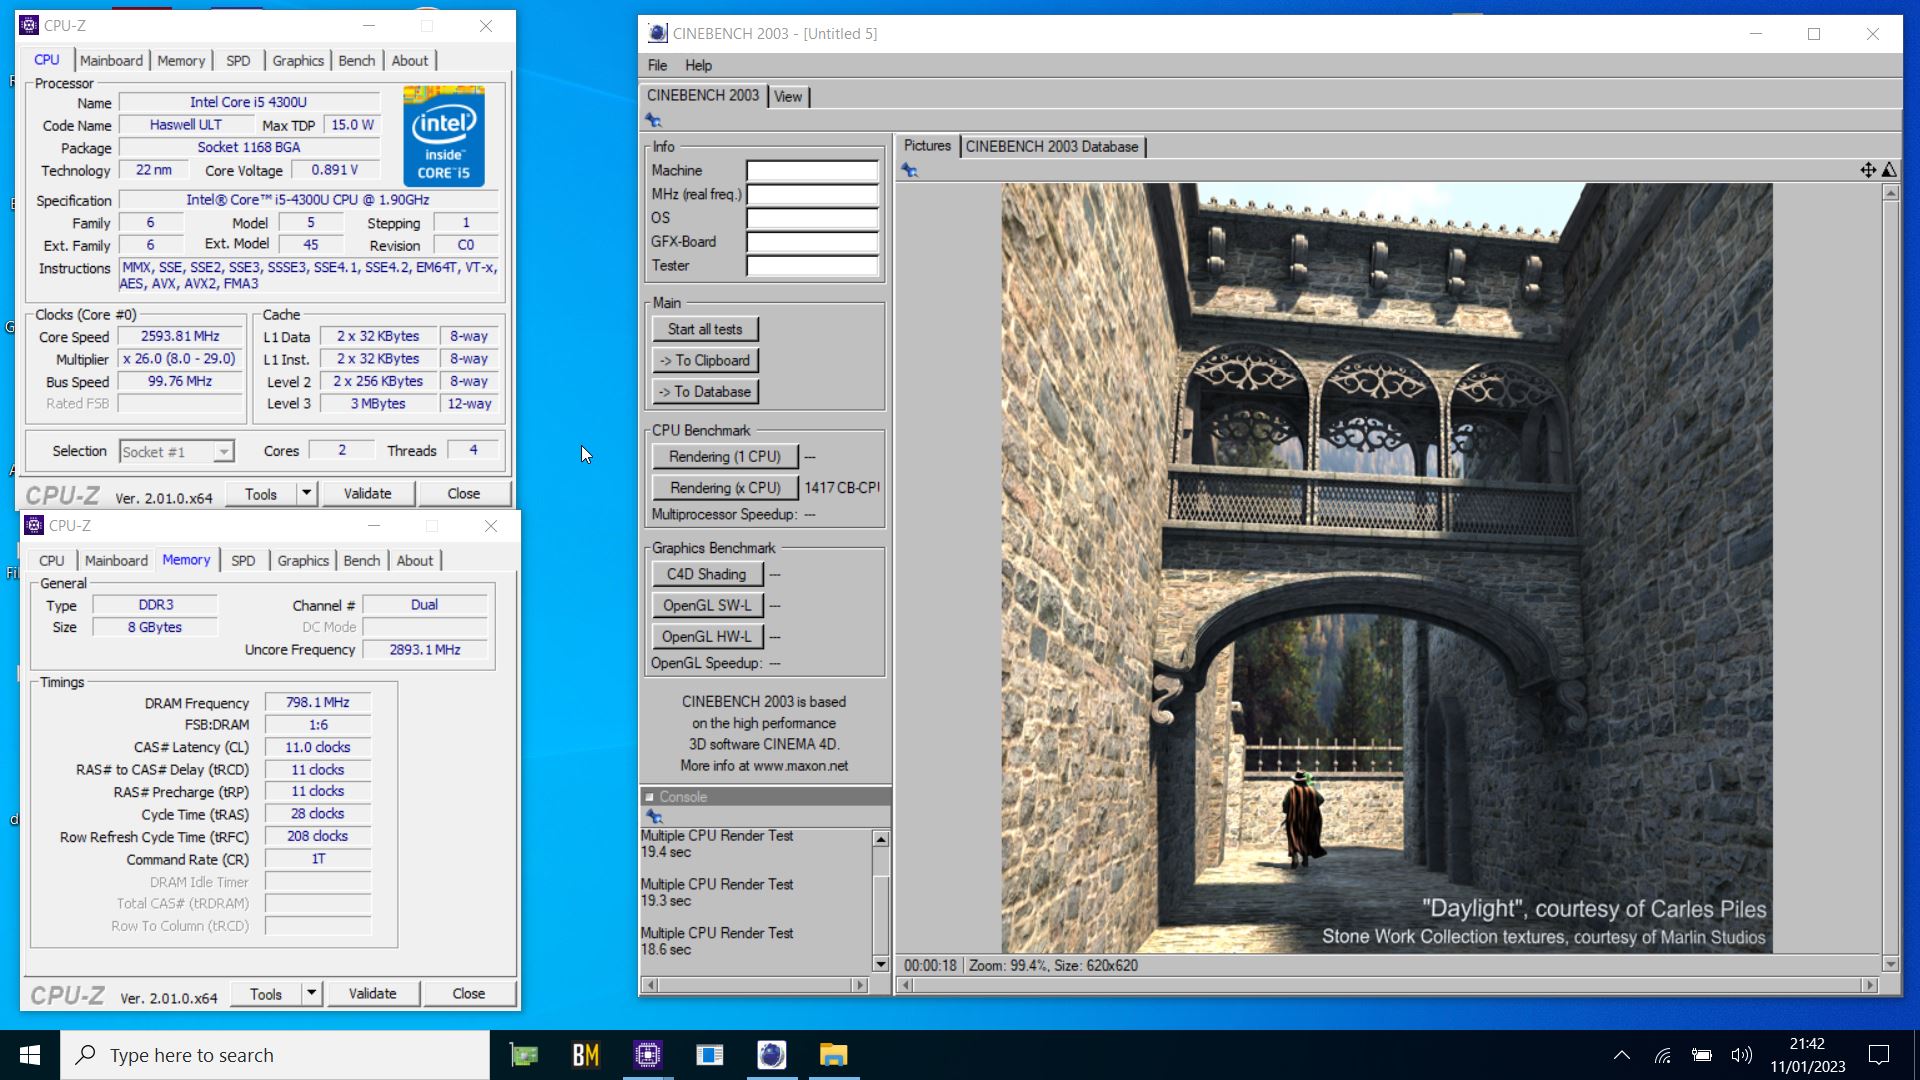Click CINEBENCH title bar app icon
The image size is (1920, 1080).
point(657,33)
